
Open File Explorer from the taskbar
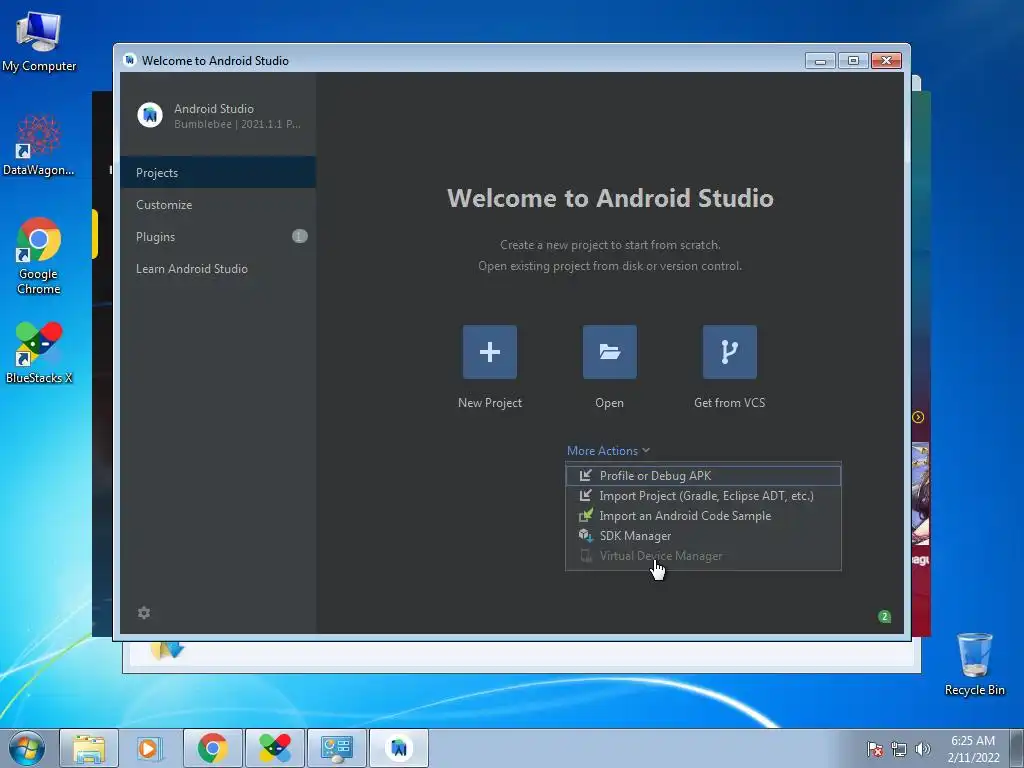pyautogui.click(x=89, y=748)
